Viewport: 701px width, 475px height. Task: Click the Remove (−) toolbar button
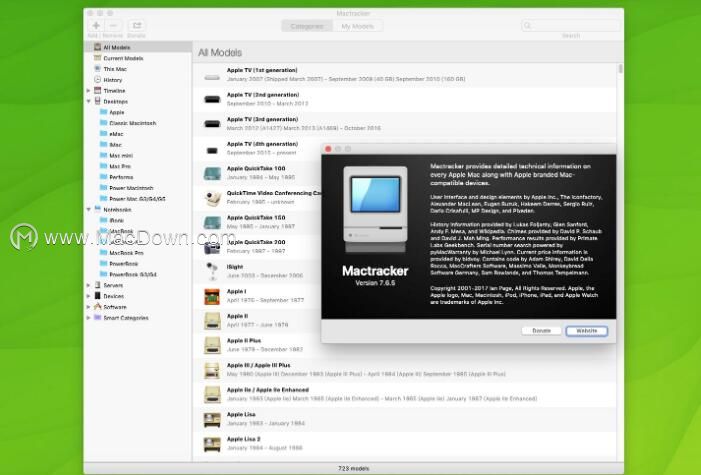click(114, 25)
